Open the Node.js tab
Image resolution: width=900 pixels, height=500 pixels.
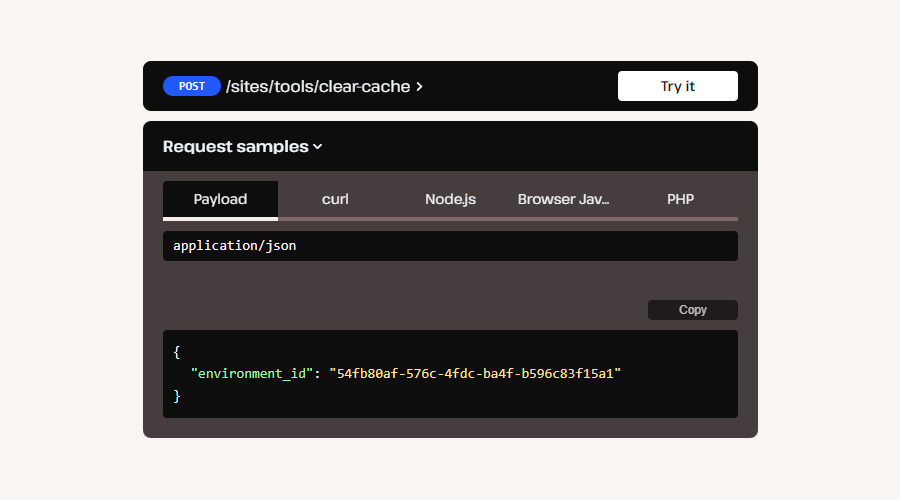point(451,200)
